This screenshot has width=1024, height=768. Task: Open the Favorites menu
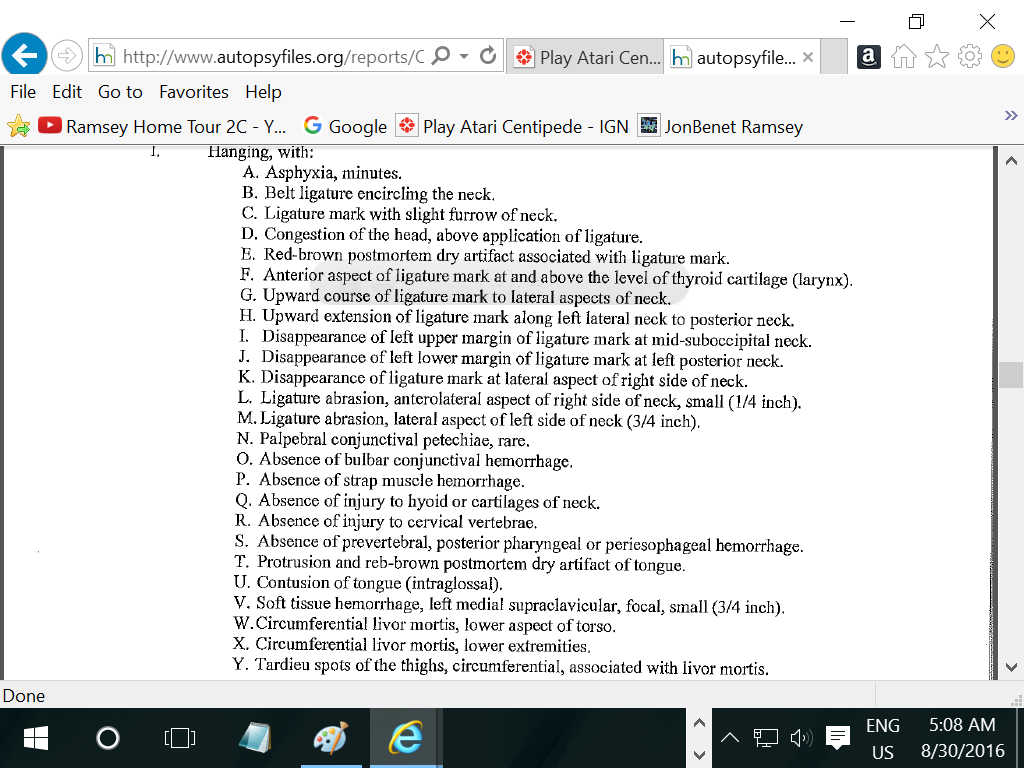[193, 91]
